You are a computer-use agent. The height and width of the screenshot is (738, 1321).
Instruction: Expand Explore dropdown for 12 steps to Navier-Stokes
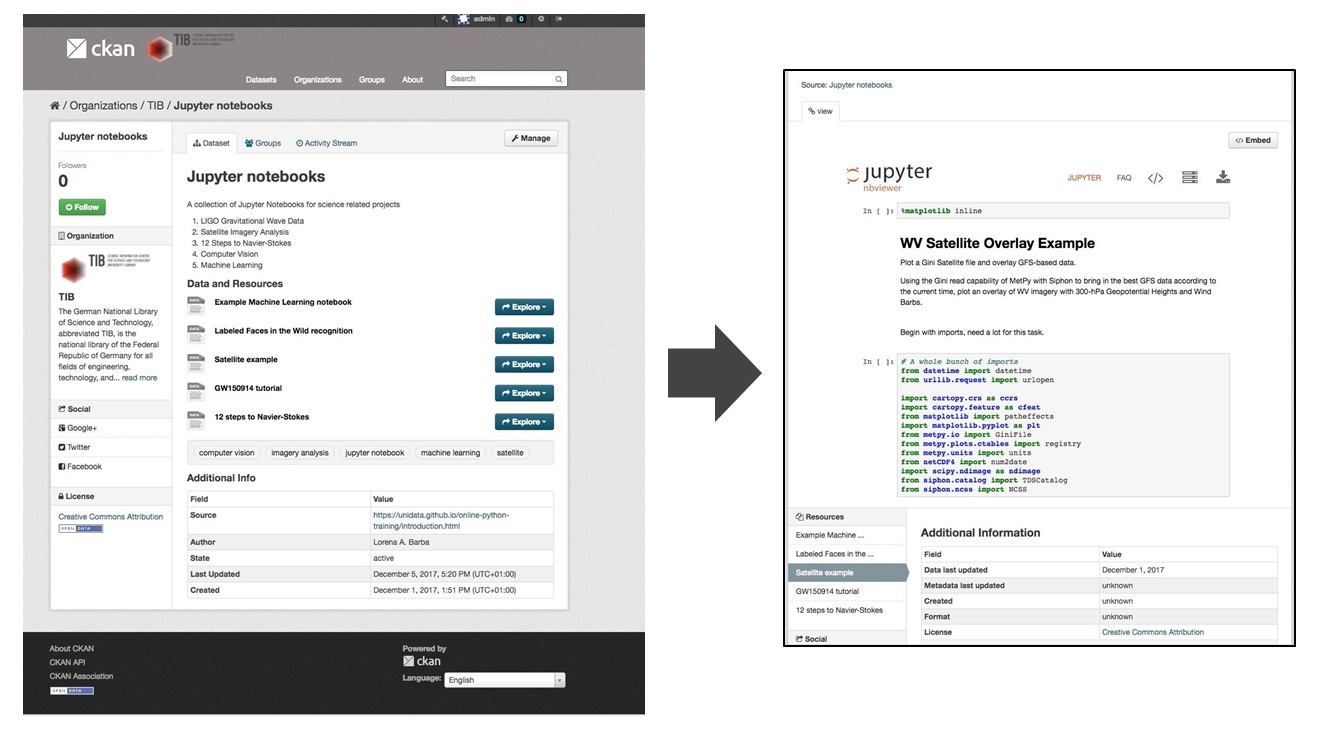point(524,422)
